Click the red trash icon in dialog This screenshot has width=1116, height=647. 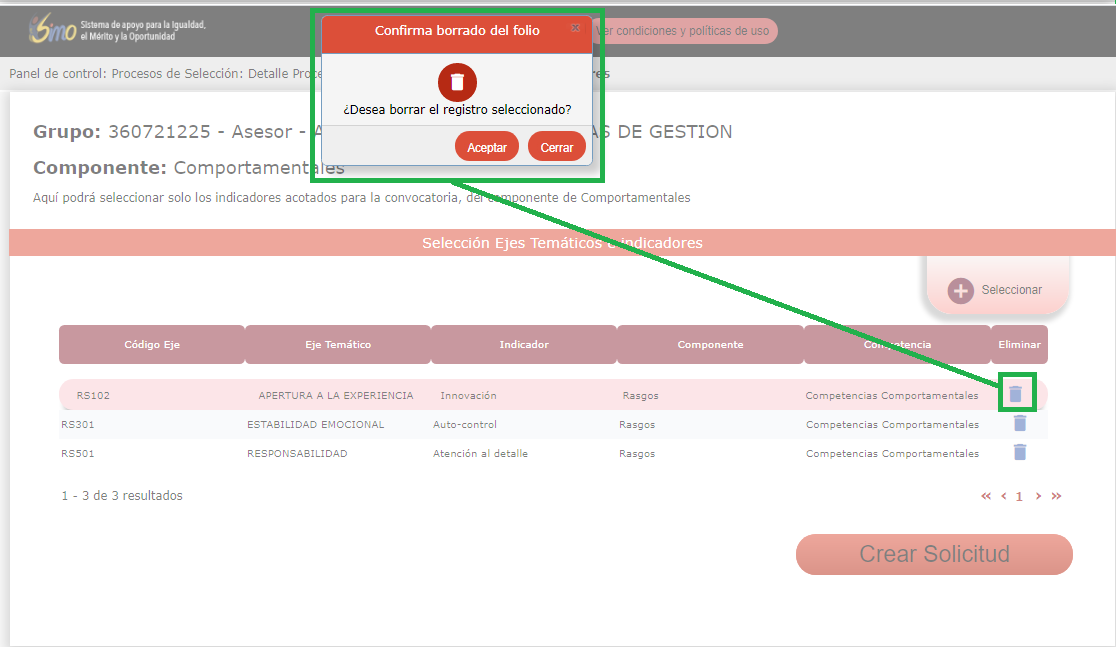[457, 81]
